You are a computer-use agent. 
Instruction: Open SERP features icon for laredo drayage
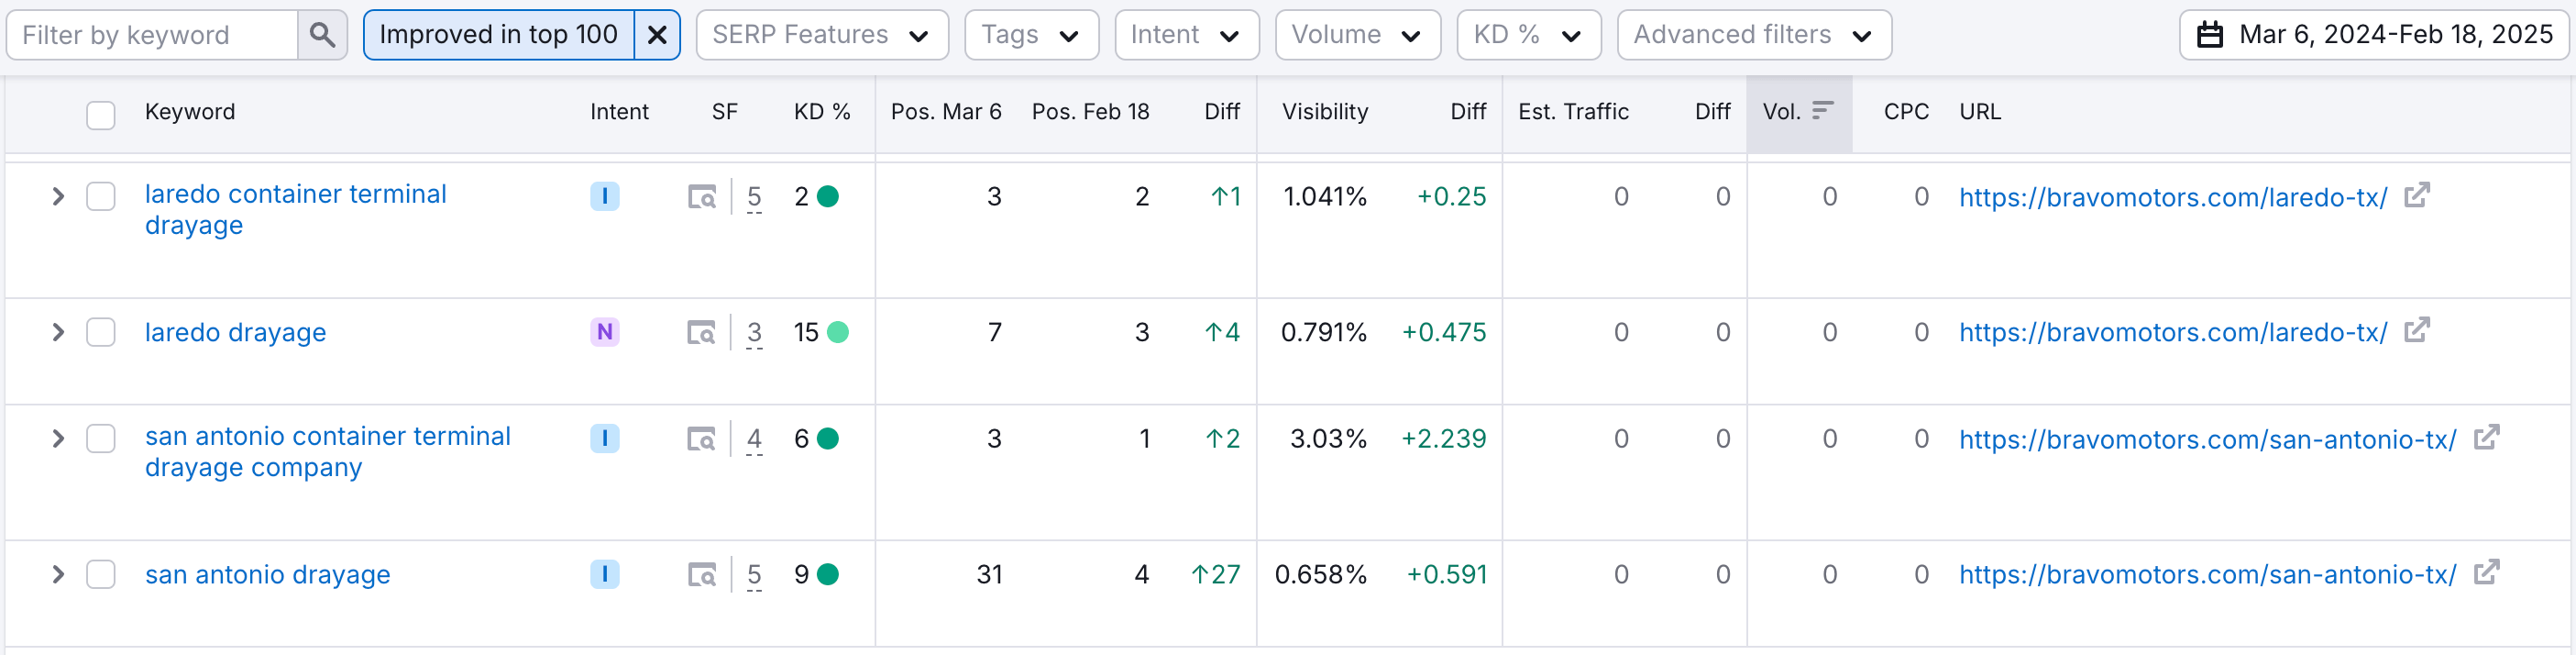point(701,332)
